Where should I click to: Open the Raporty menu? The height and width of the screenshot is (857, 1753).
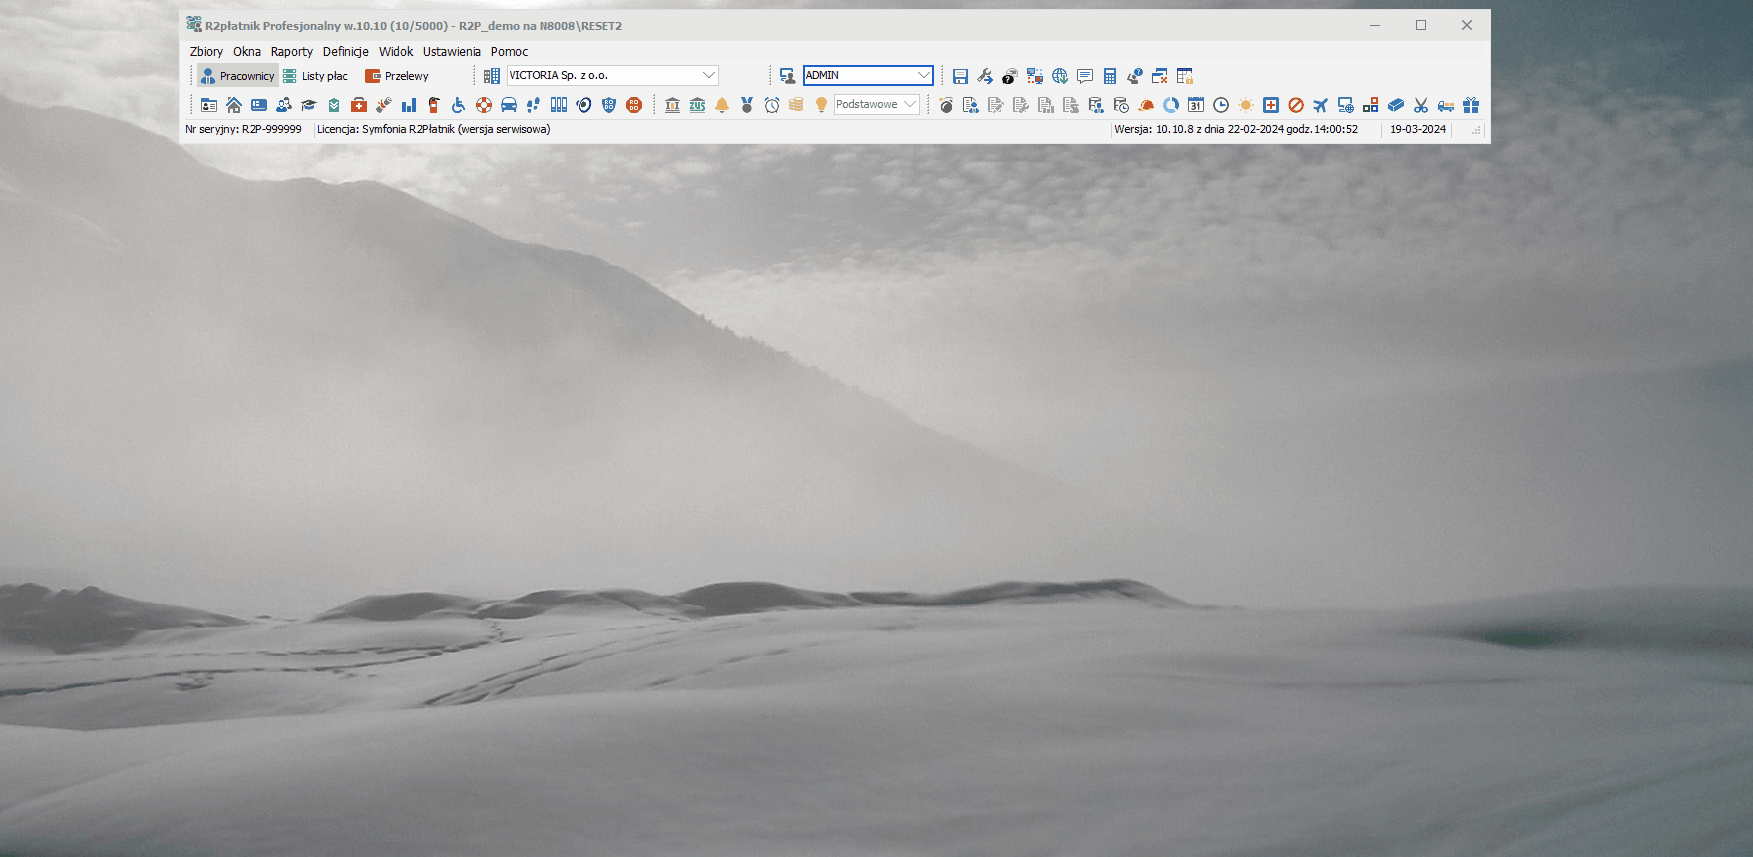click(x=292, y=52)
